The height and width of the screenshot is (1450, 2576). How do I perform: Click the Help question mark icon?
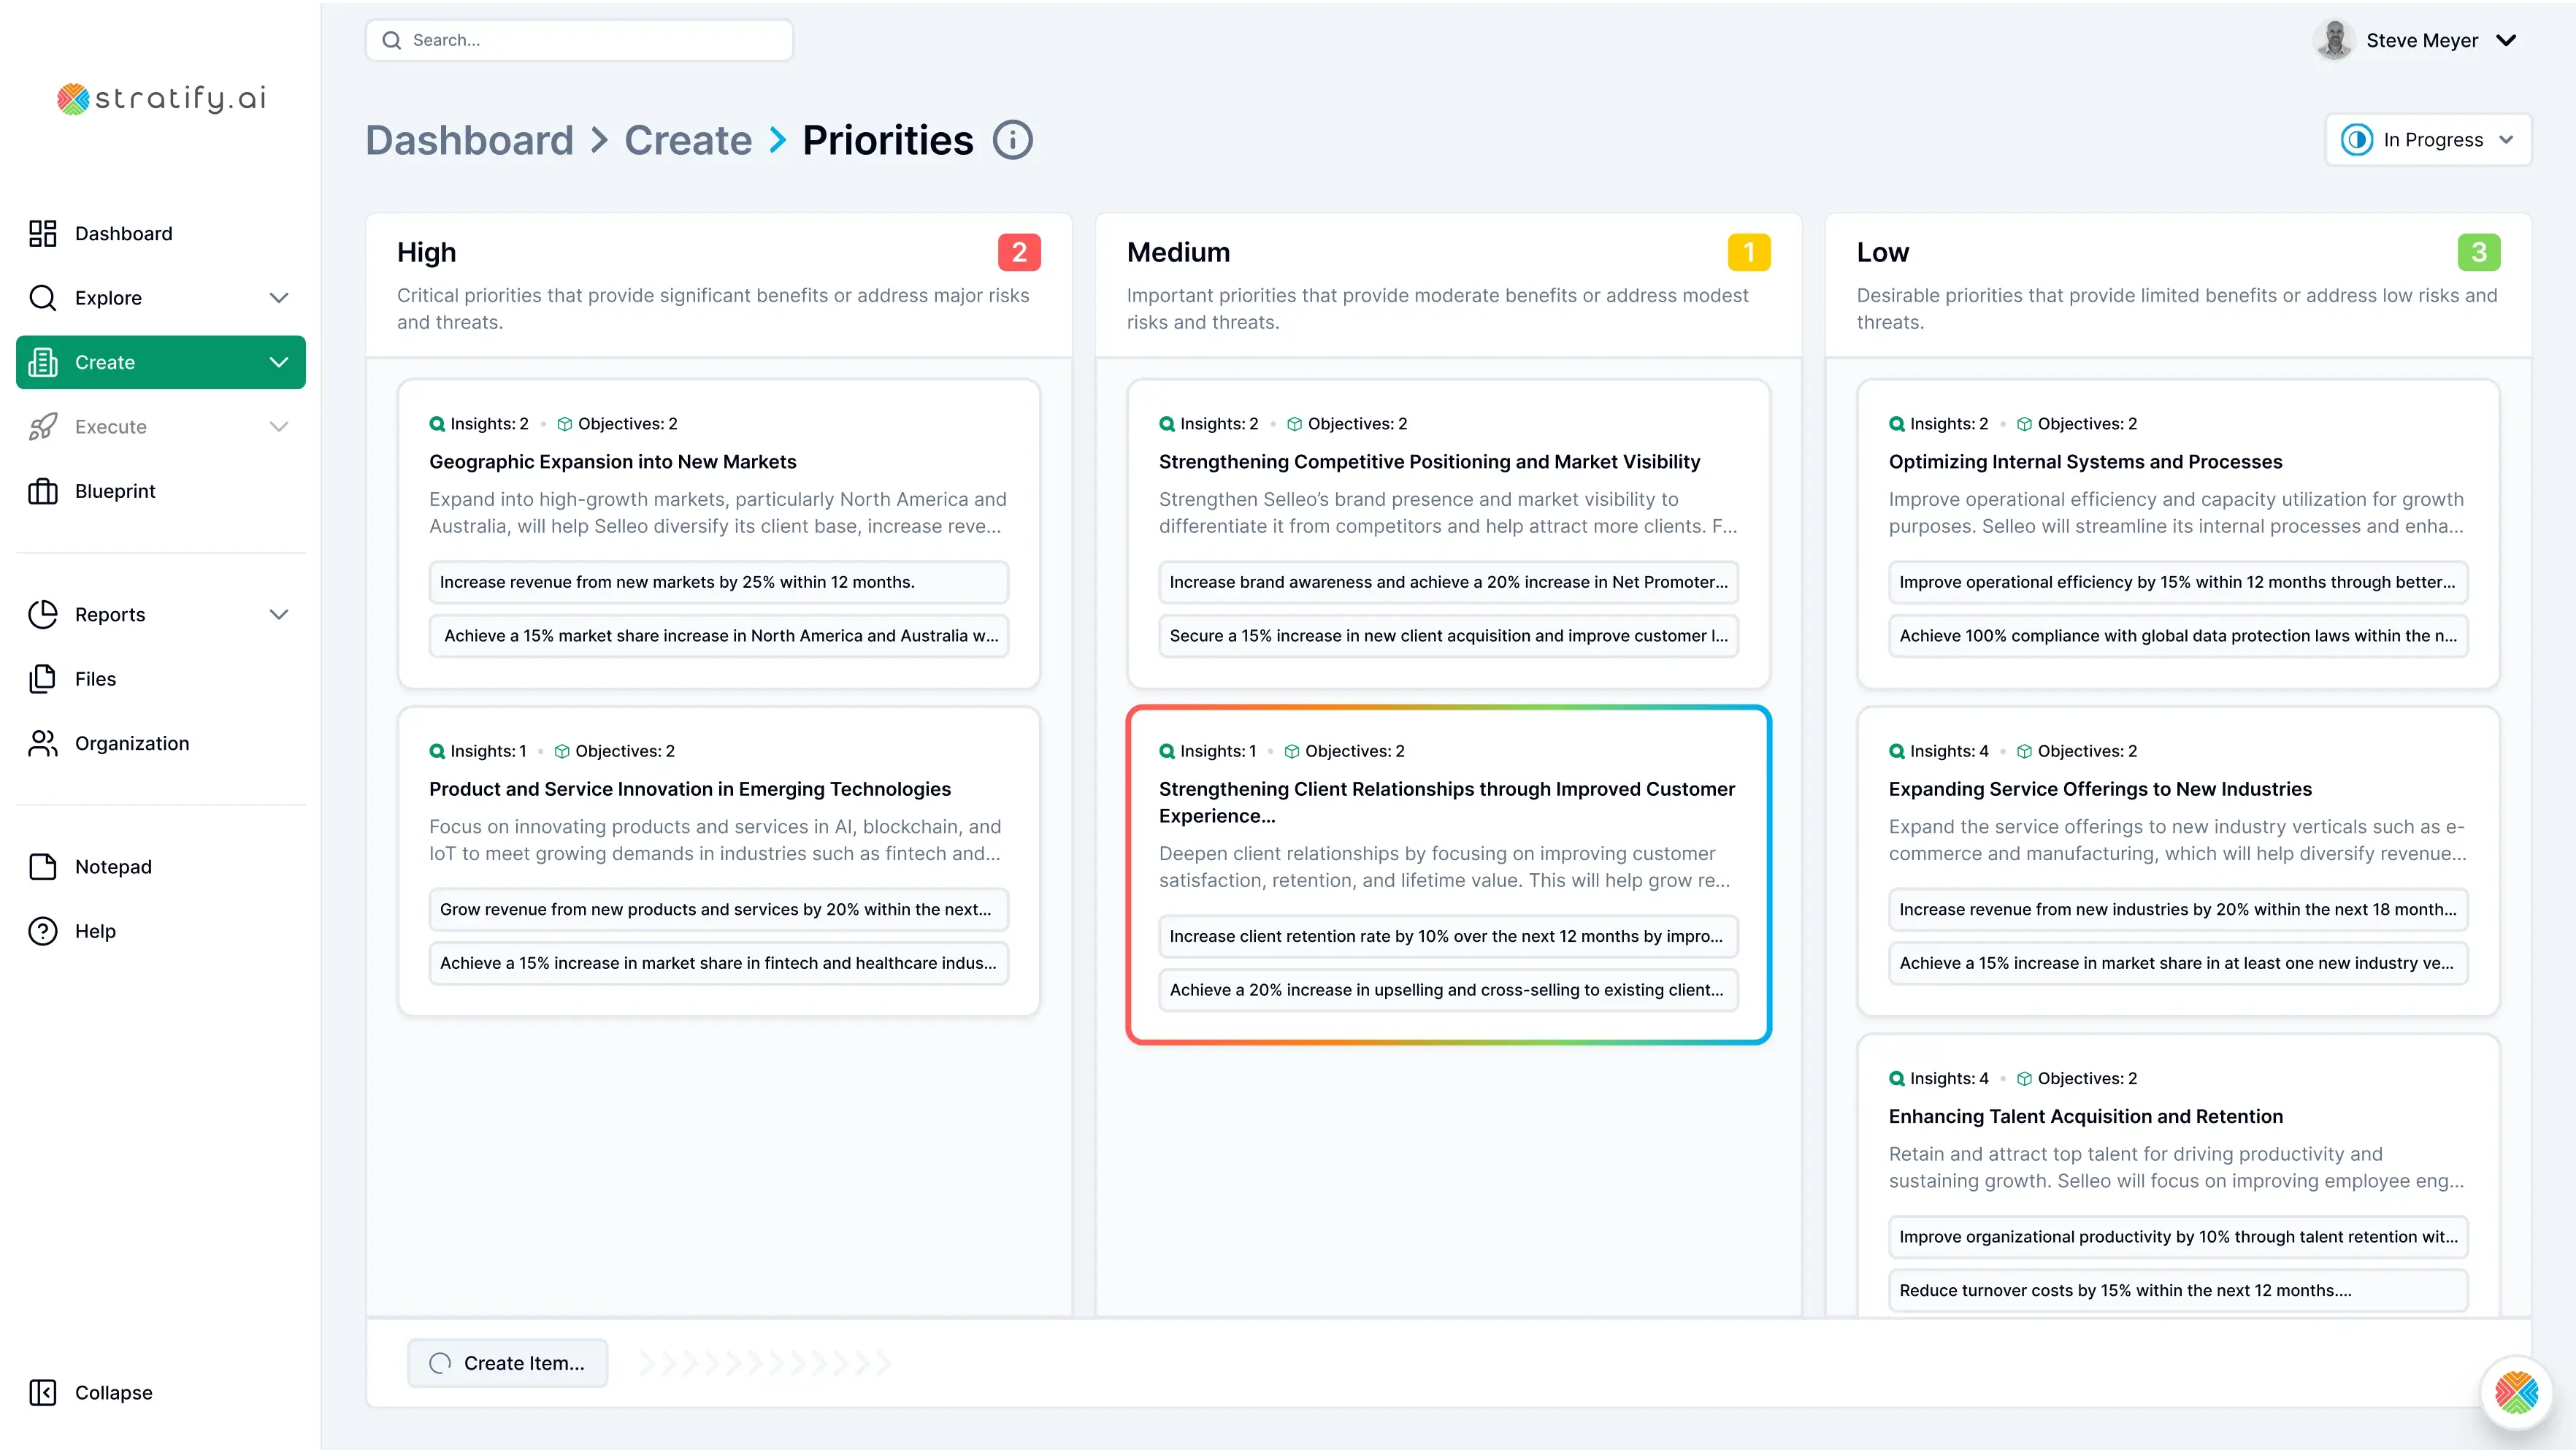point(43,931)
